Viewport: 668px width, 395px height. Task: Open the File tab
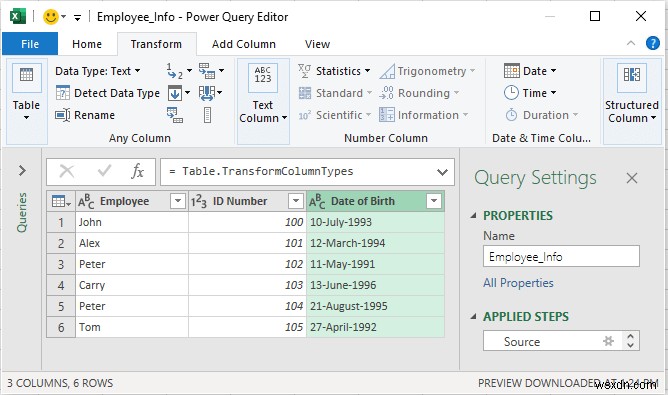(x=30, y=44)
